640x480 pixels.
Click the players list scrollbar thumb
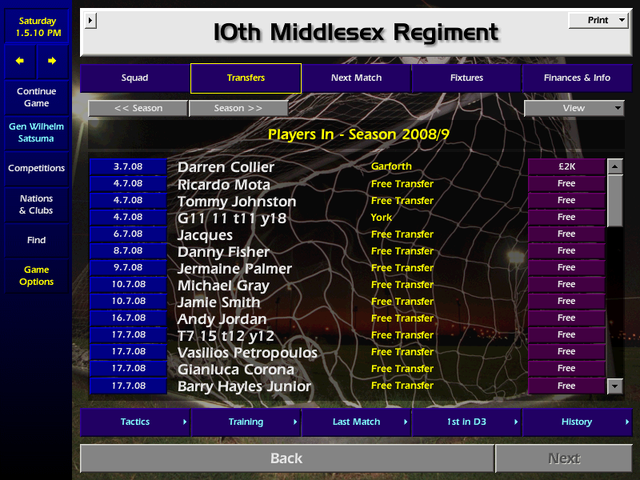click(x=615, y=200)
